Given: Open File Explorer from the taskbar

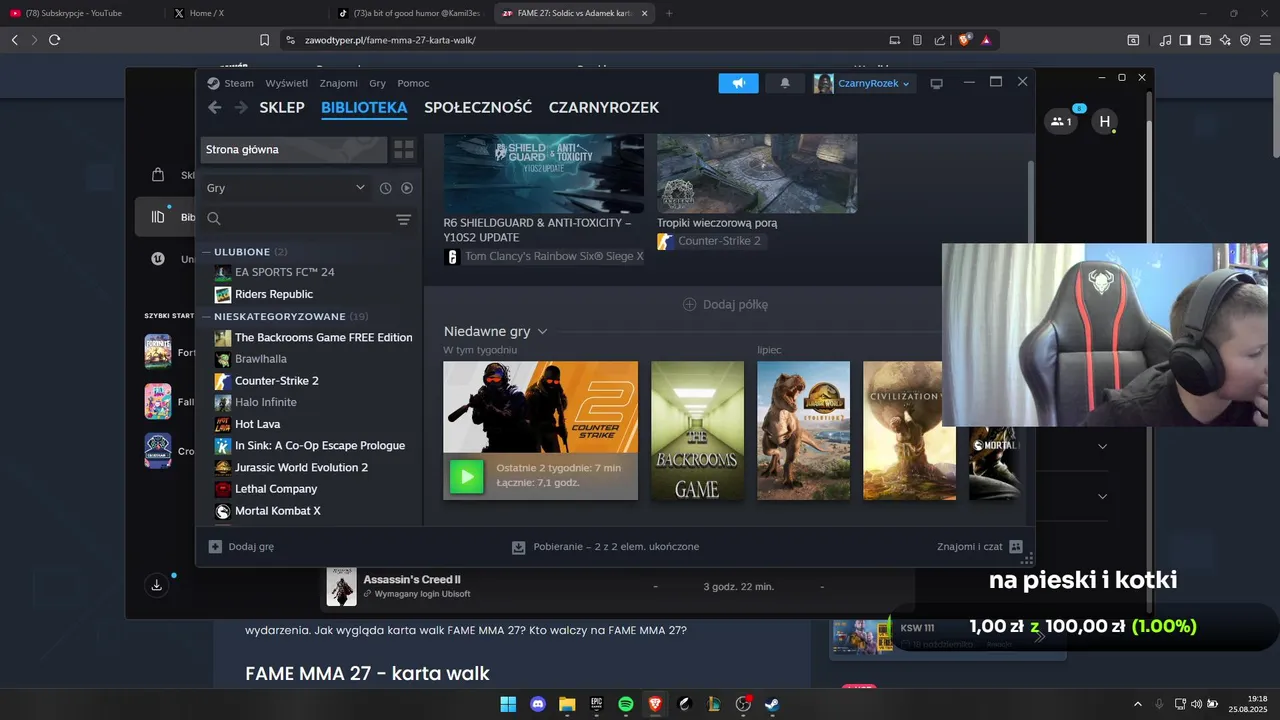Looking at the screenshot, I should tap(567, 704).
